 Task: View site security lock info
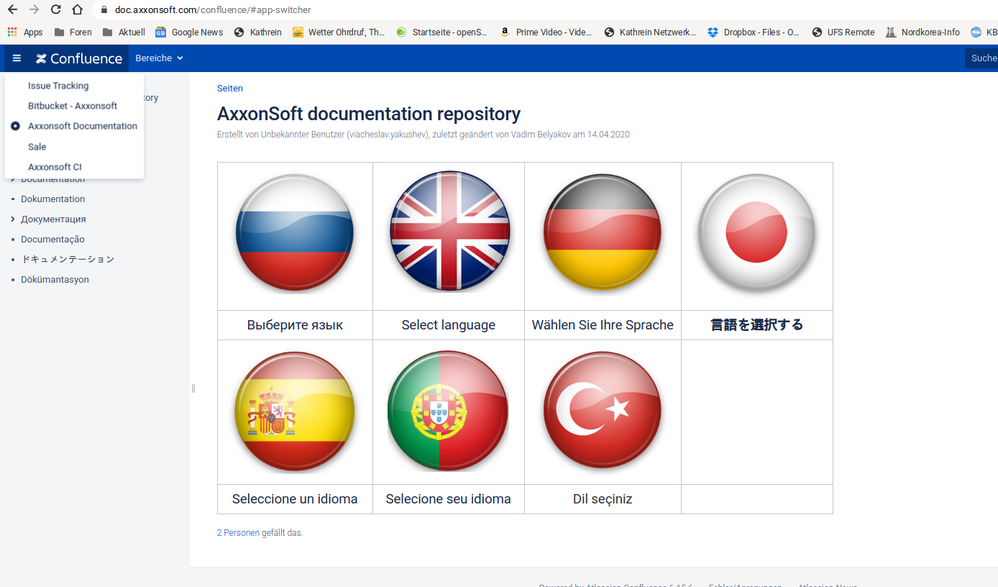104,10
